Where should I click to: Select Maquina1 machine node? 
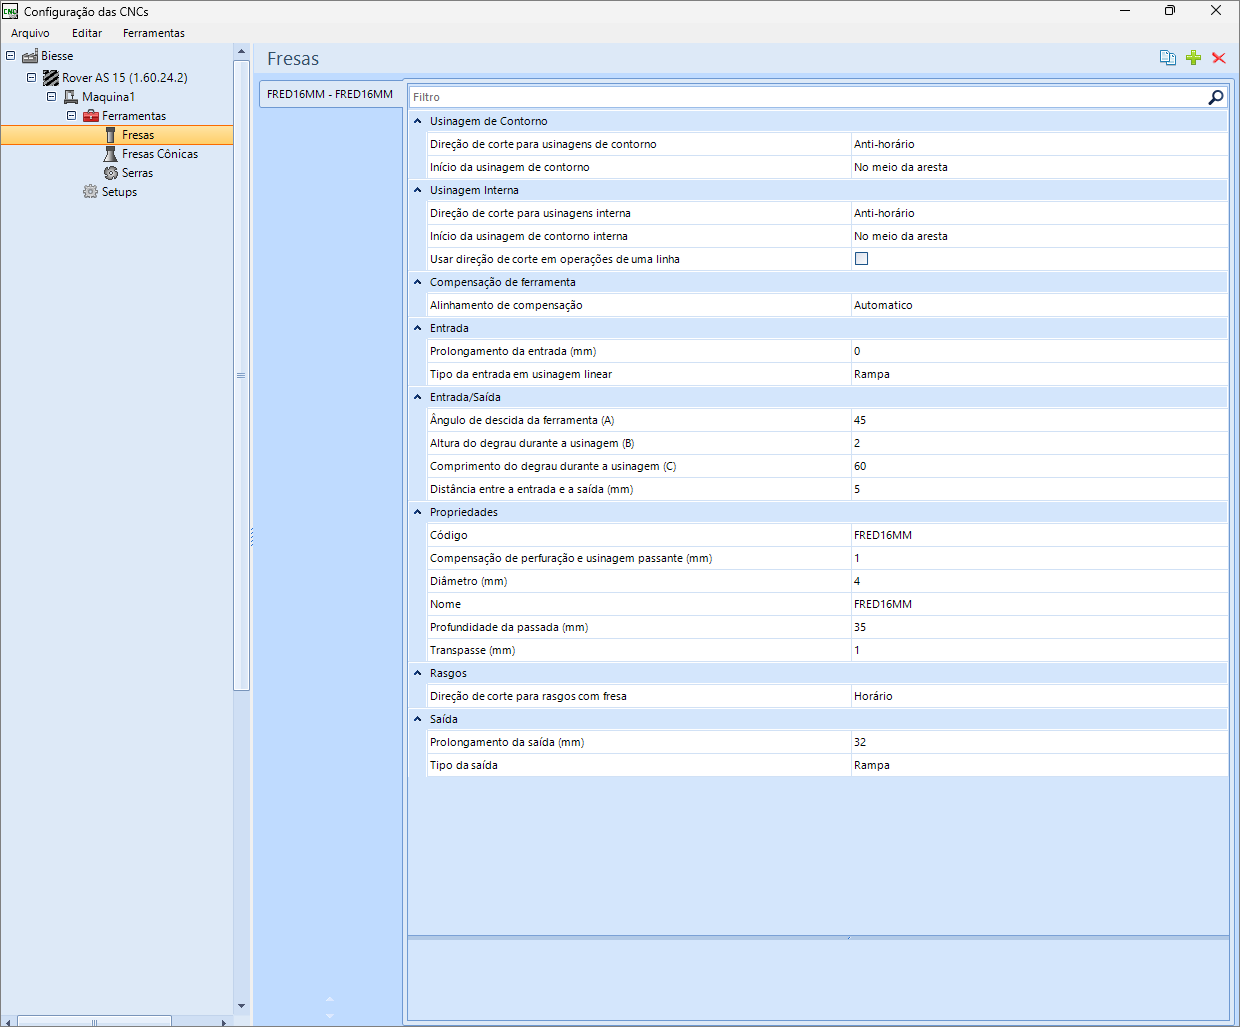pyautogui.click(x=107, y=97)
